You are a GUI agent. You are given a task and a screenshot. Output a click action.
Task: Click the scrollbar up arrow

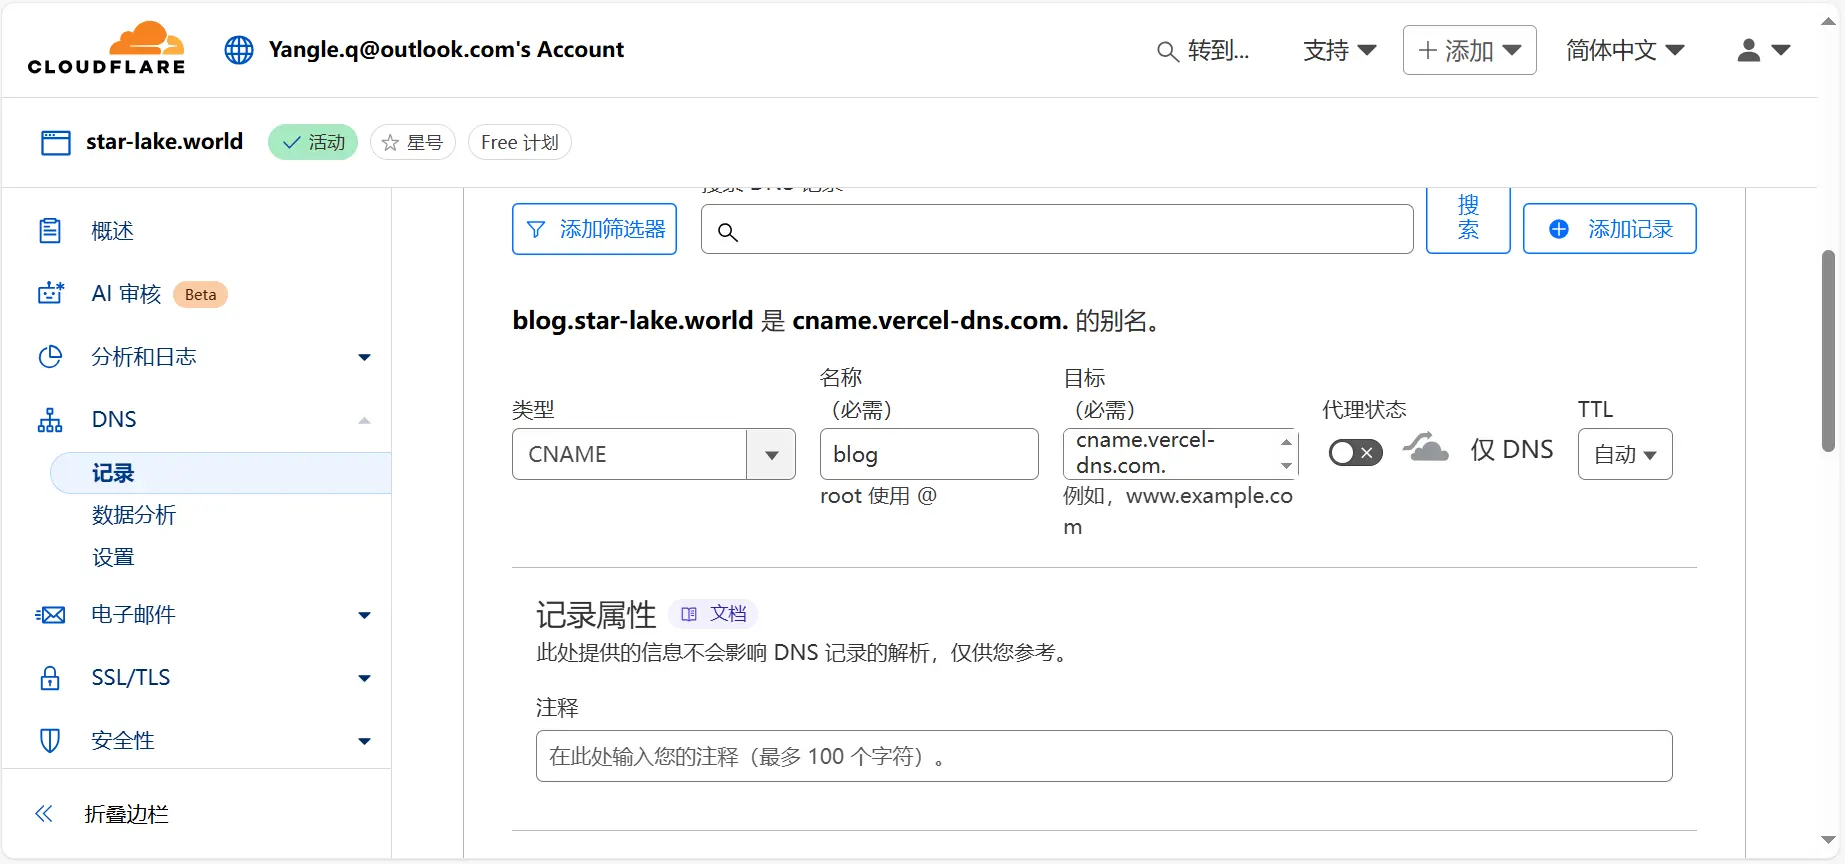pyautogui.click(x=1829, y=22)
